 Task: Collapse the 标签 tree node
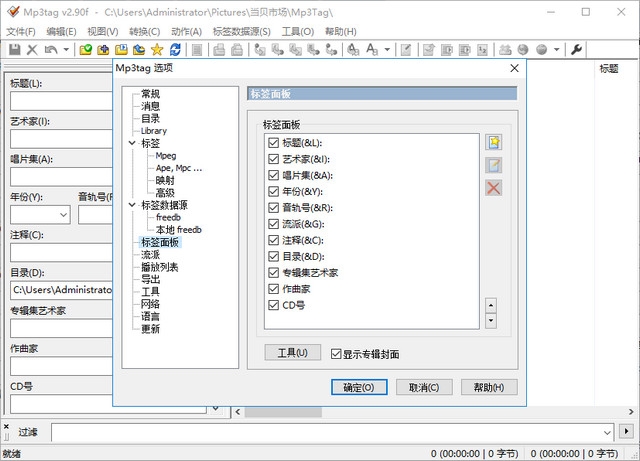[132, 143]
